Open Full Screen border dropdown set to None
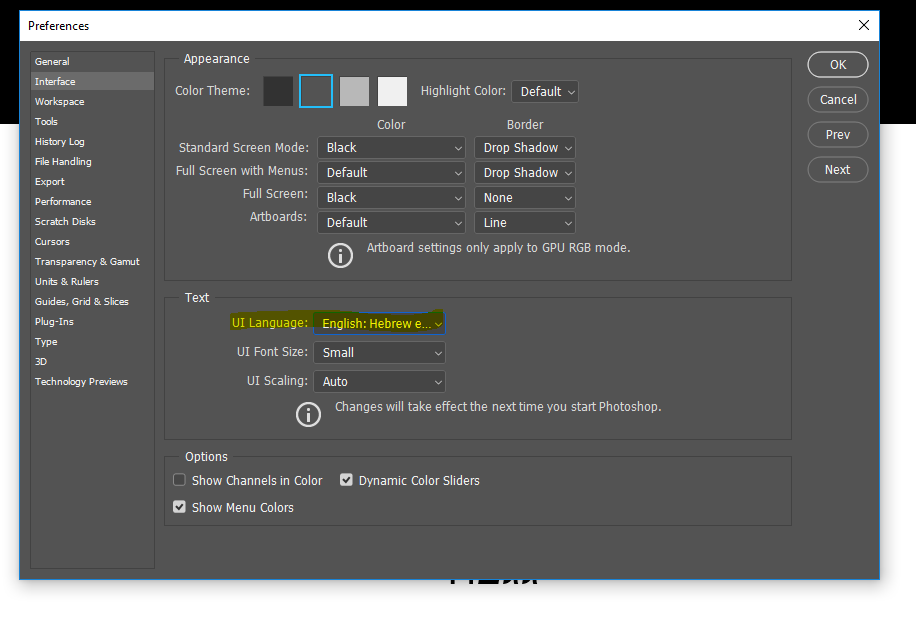This screenshot has height=629, width=916. [x=525, y=198]
